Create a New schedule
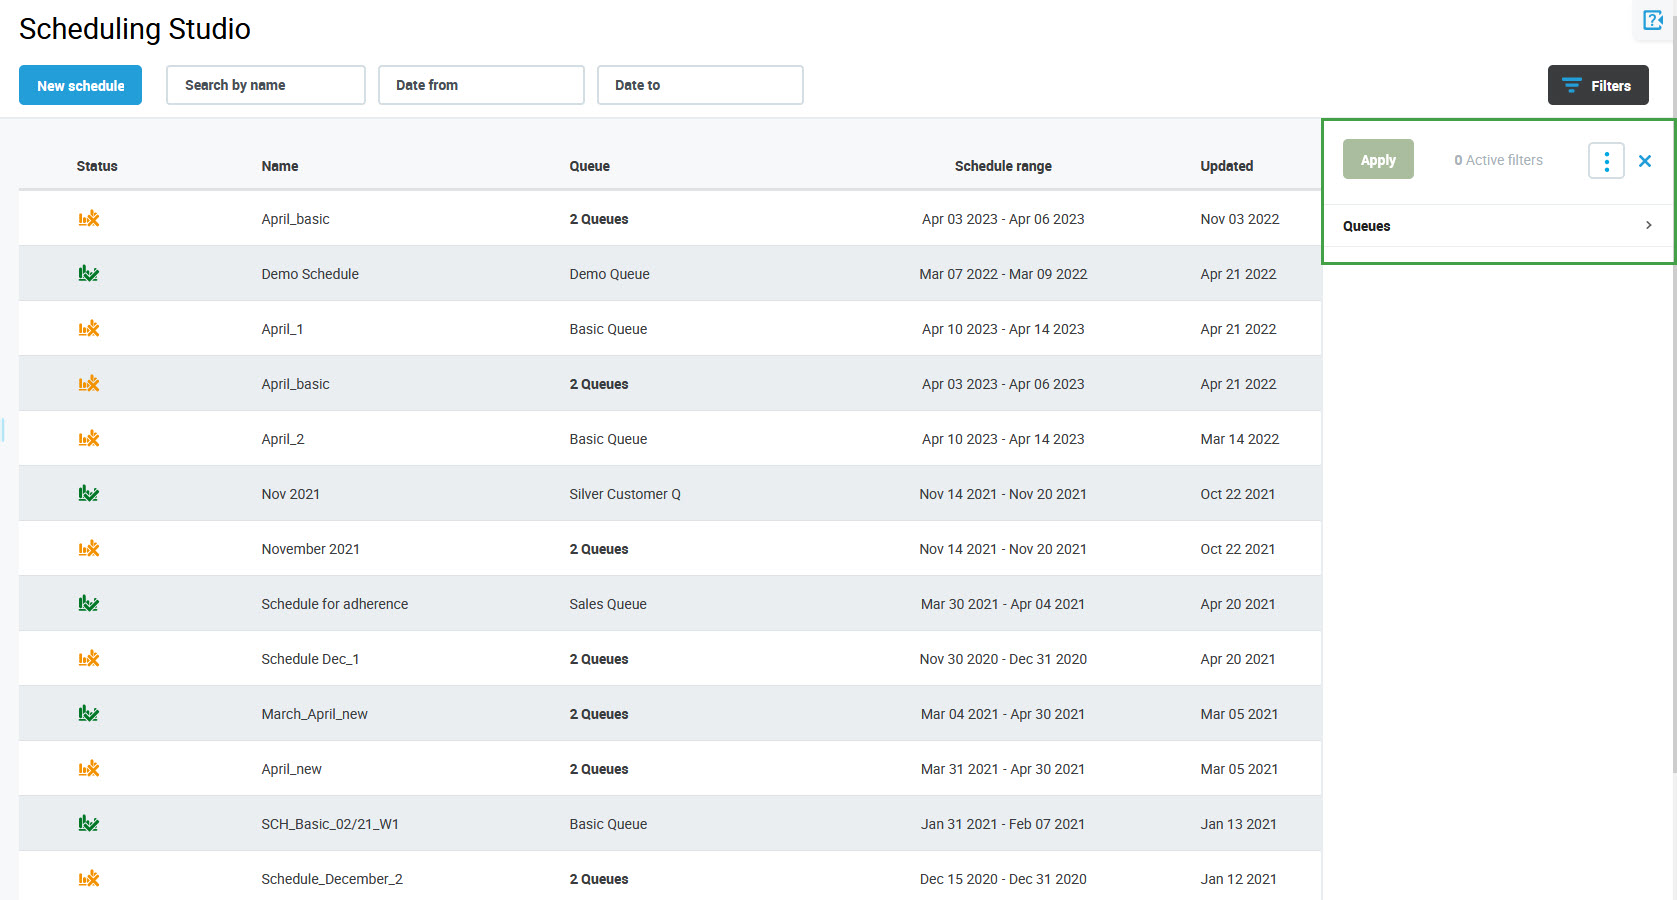 click(80, 86)
